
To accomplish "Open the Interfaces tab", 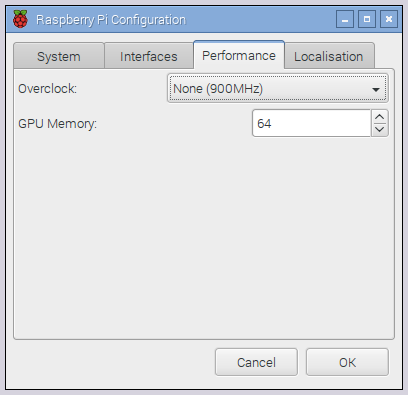I will [x=149, y=56].
